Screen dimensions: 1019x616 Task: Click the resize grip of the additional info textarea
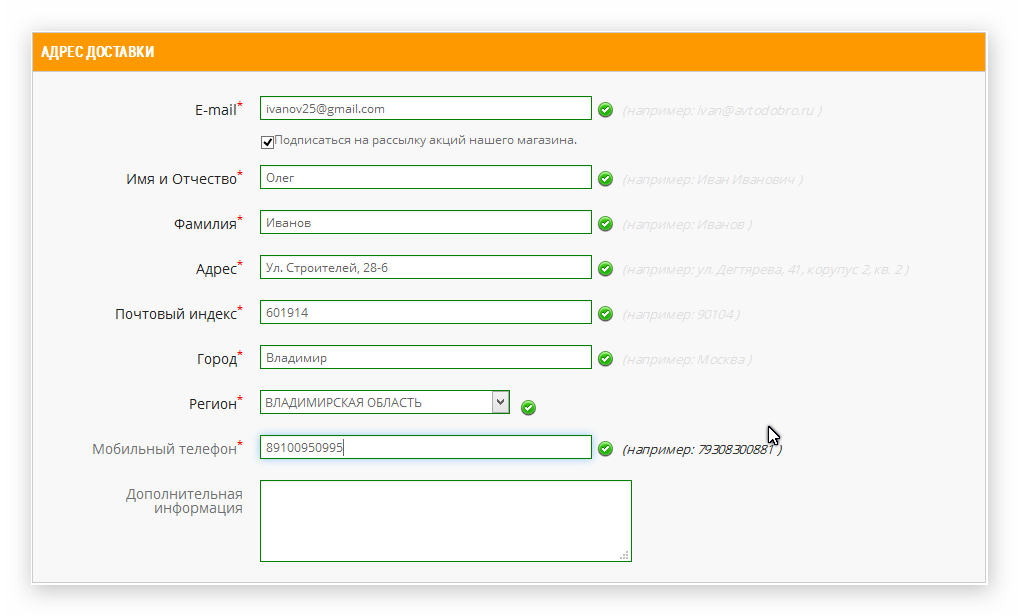click(x=625, y=556)
